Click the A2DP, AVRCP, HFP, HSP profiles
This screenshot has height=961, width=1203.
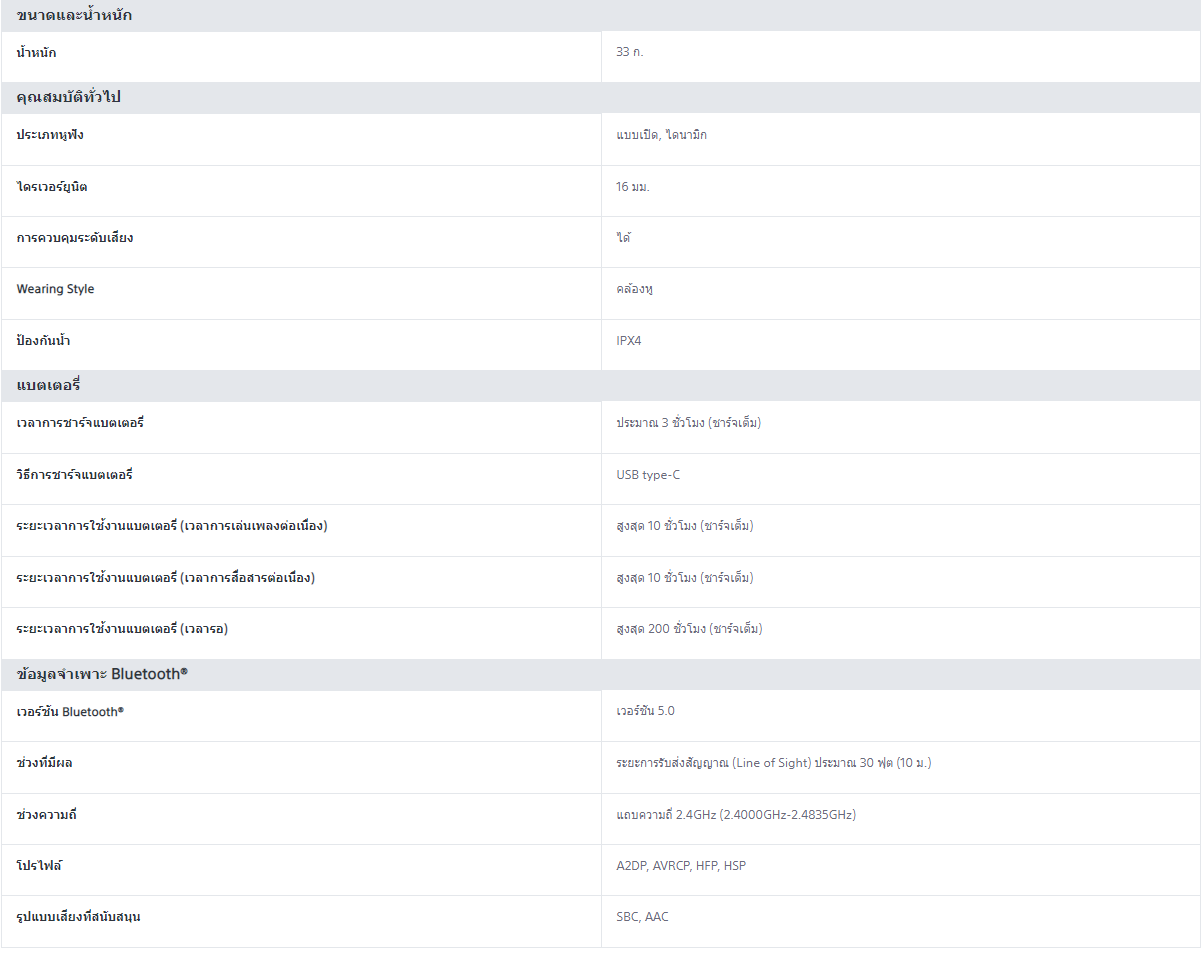click(x=680, y=865)
